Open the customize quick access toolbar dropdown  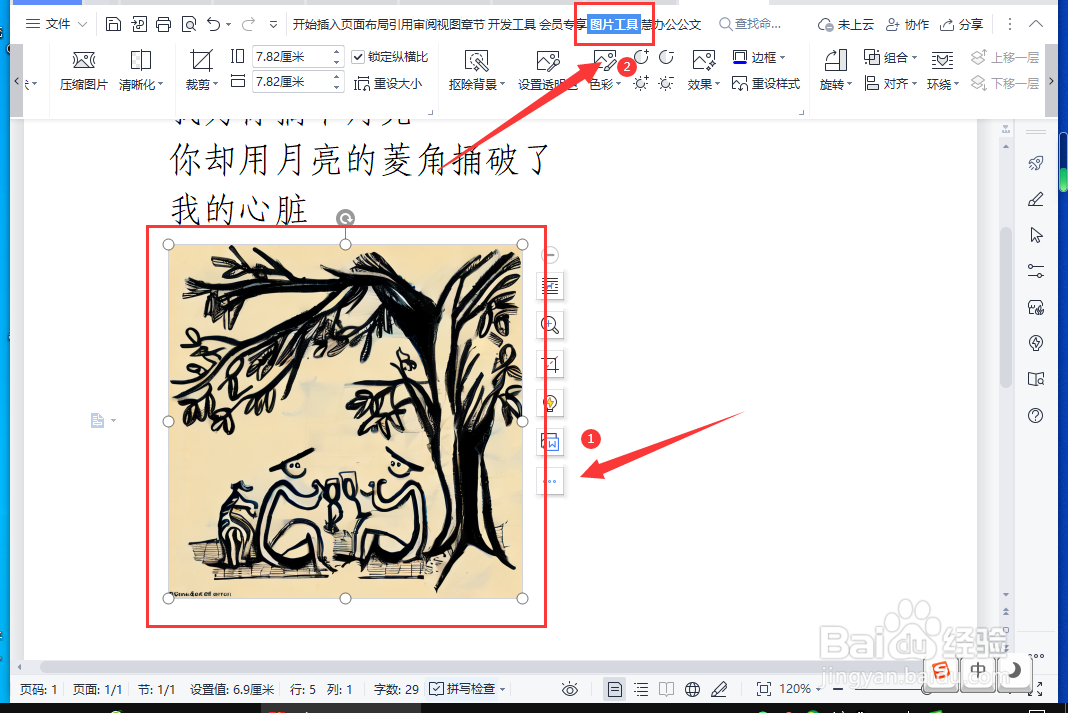point(273,25)
